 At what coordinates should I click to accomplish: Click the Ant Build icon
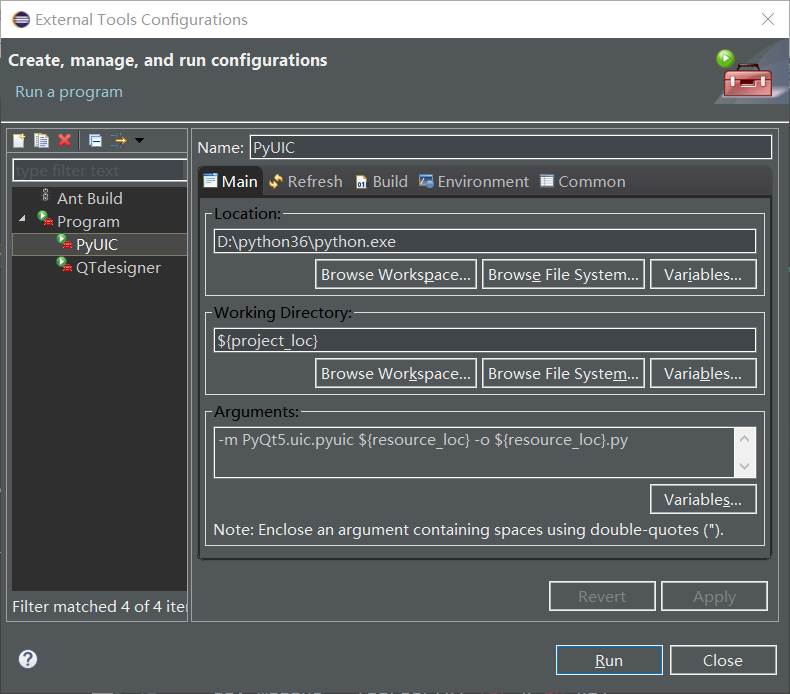point(45,195)
